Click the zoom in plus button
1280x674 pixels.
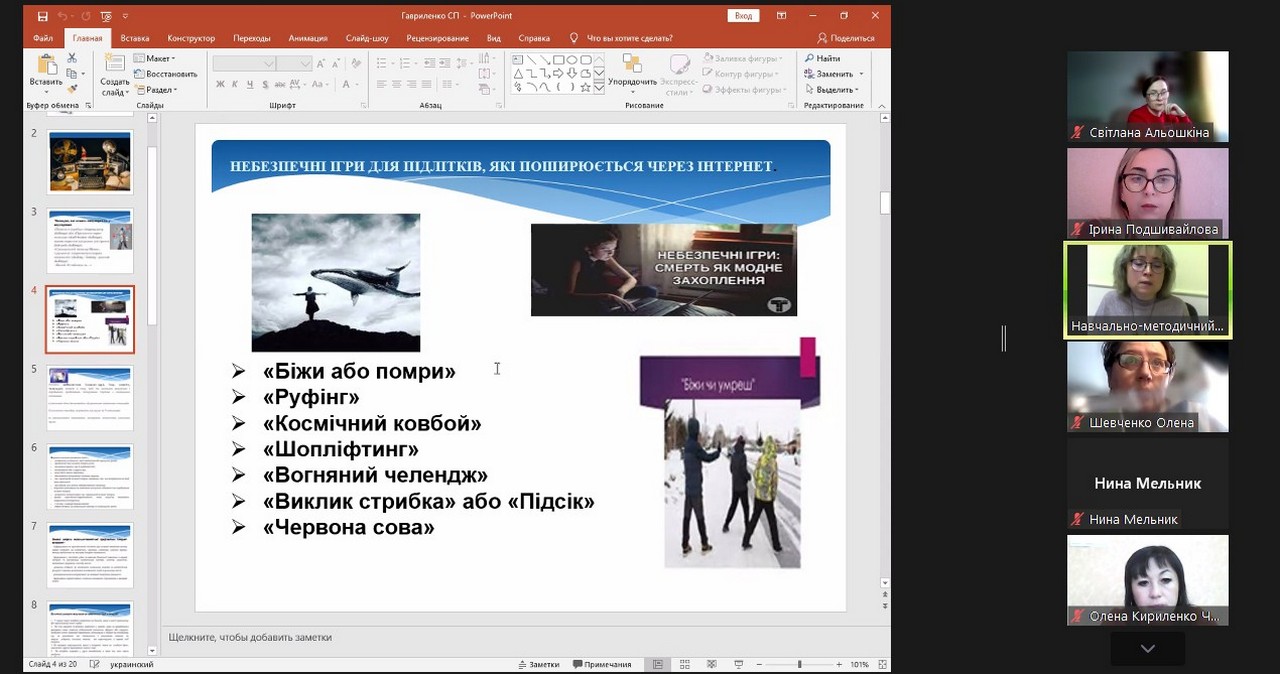(838, 664)
